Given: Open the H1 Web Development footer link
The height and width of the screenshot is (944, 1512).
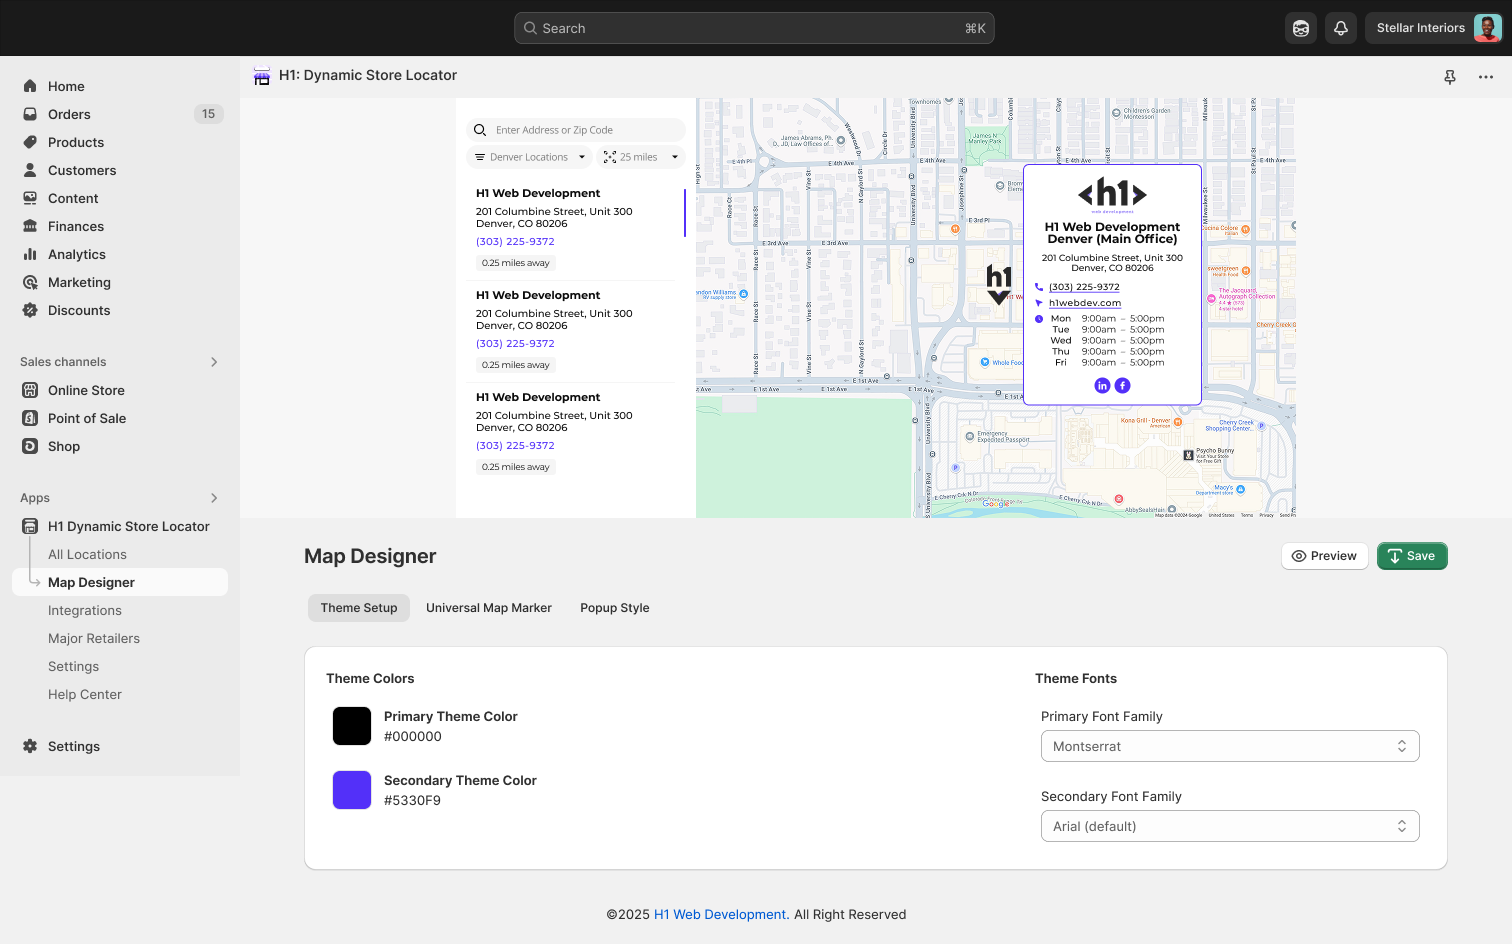Looking at the screenshot, I should (720, 914).
